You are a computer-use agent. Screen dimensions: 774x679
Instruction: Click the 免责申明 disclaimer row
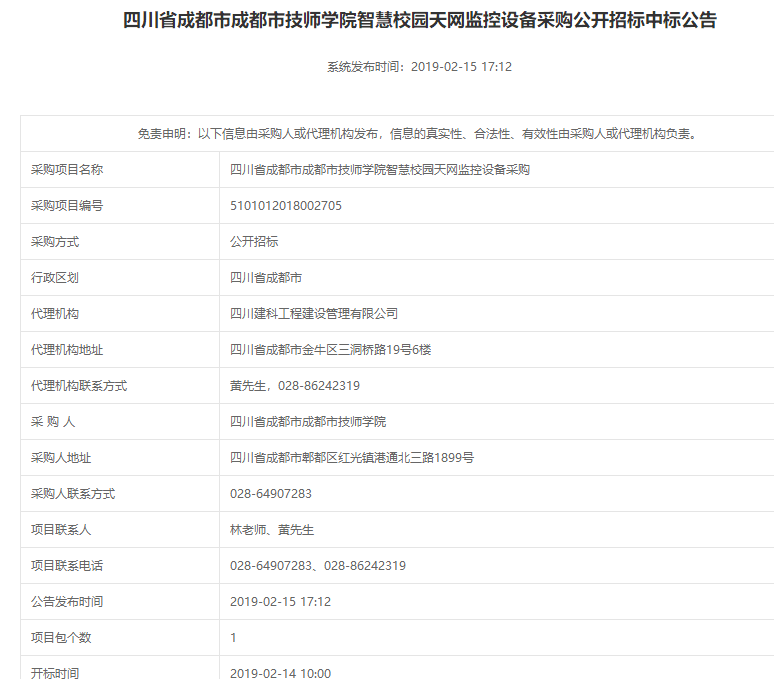(x=416, y=134)
